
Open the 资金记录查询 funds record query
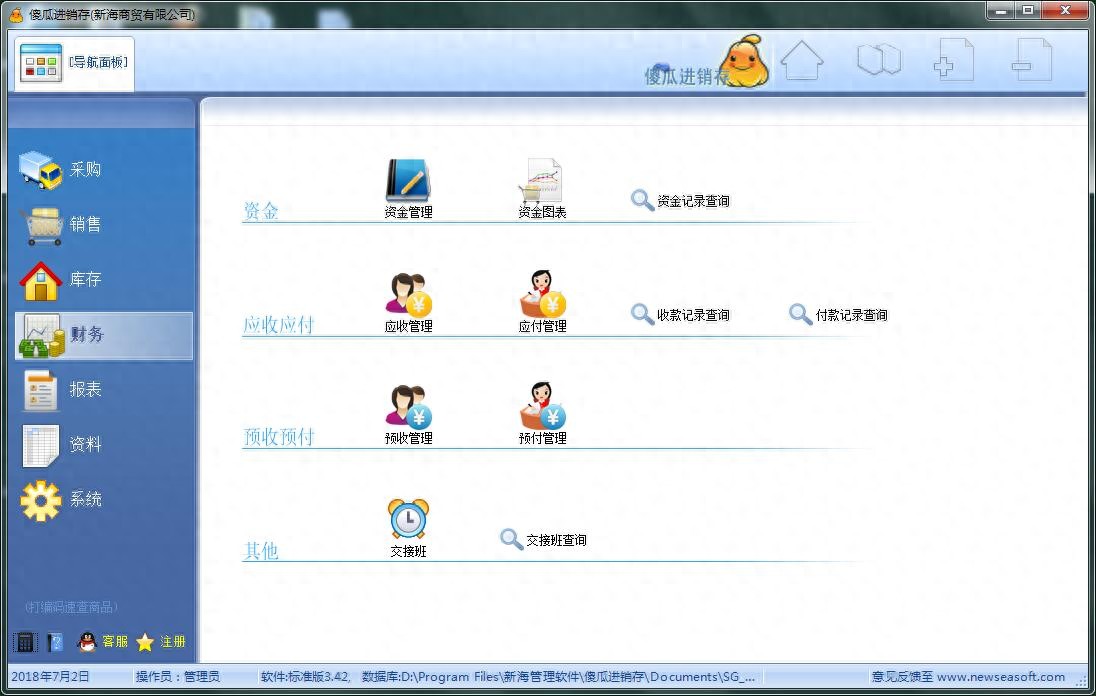point(692,199)
